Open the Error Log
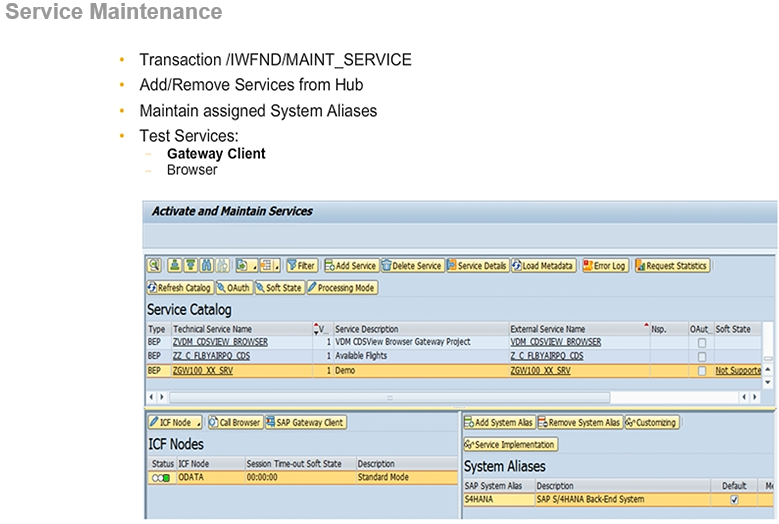 (x=604, y=266)
